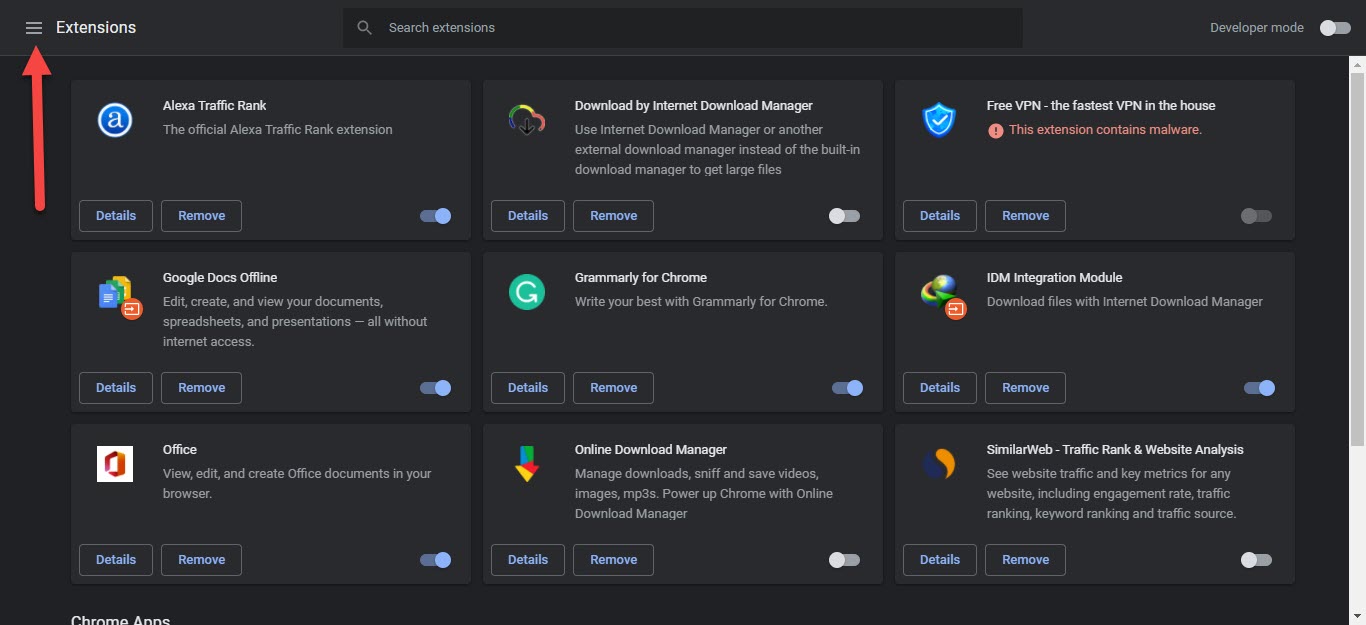Open the Extensions hamburger main menu

click(x=34, y=28)
